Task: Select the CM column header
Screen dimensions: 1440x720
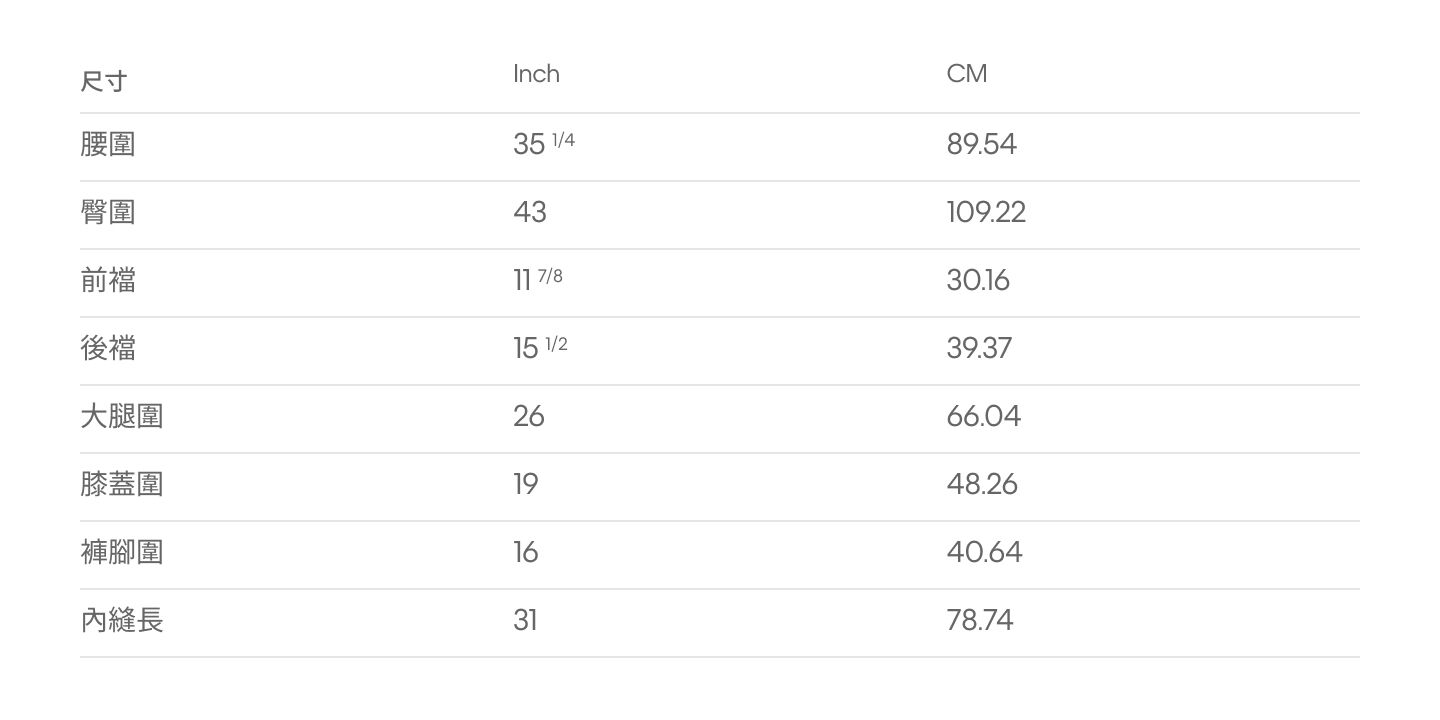Action: tap(967, 74)
